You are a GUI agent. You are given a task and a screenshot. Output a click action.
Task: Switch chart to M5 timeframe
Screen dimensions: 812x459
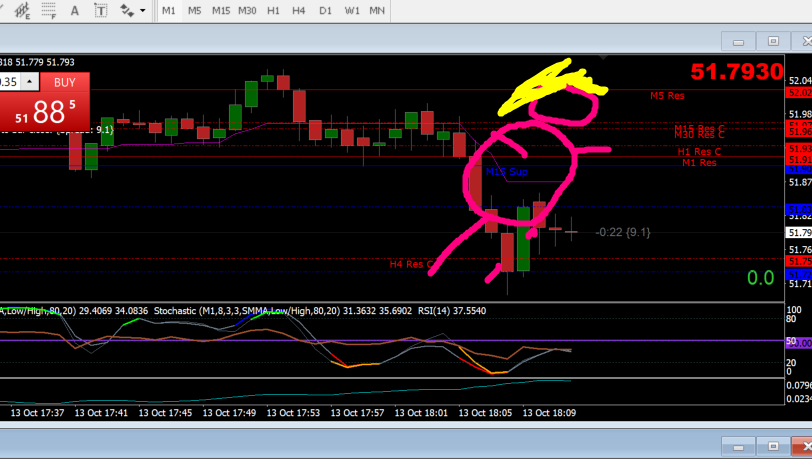coord(195,10)
